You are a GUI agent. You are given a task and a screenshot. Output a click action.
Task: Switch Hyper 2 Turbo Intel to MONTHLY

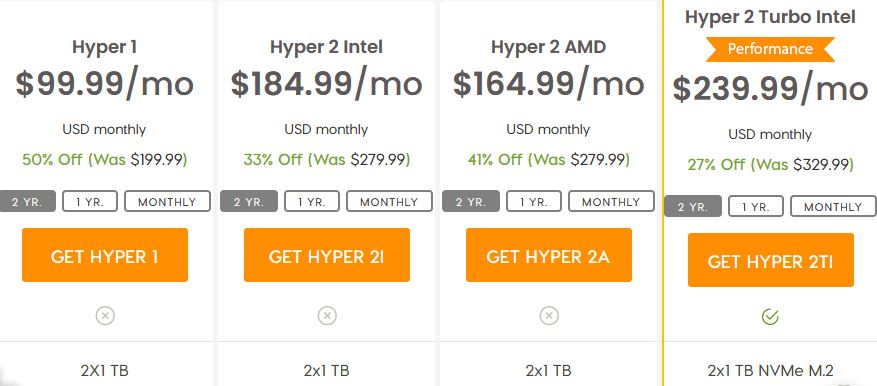[x=833, y=206]
